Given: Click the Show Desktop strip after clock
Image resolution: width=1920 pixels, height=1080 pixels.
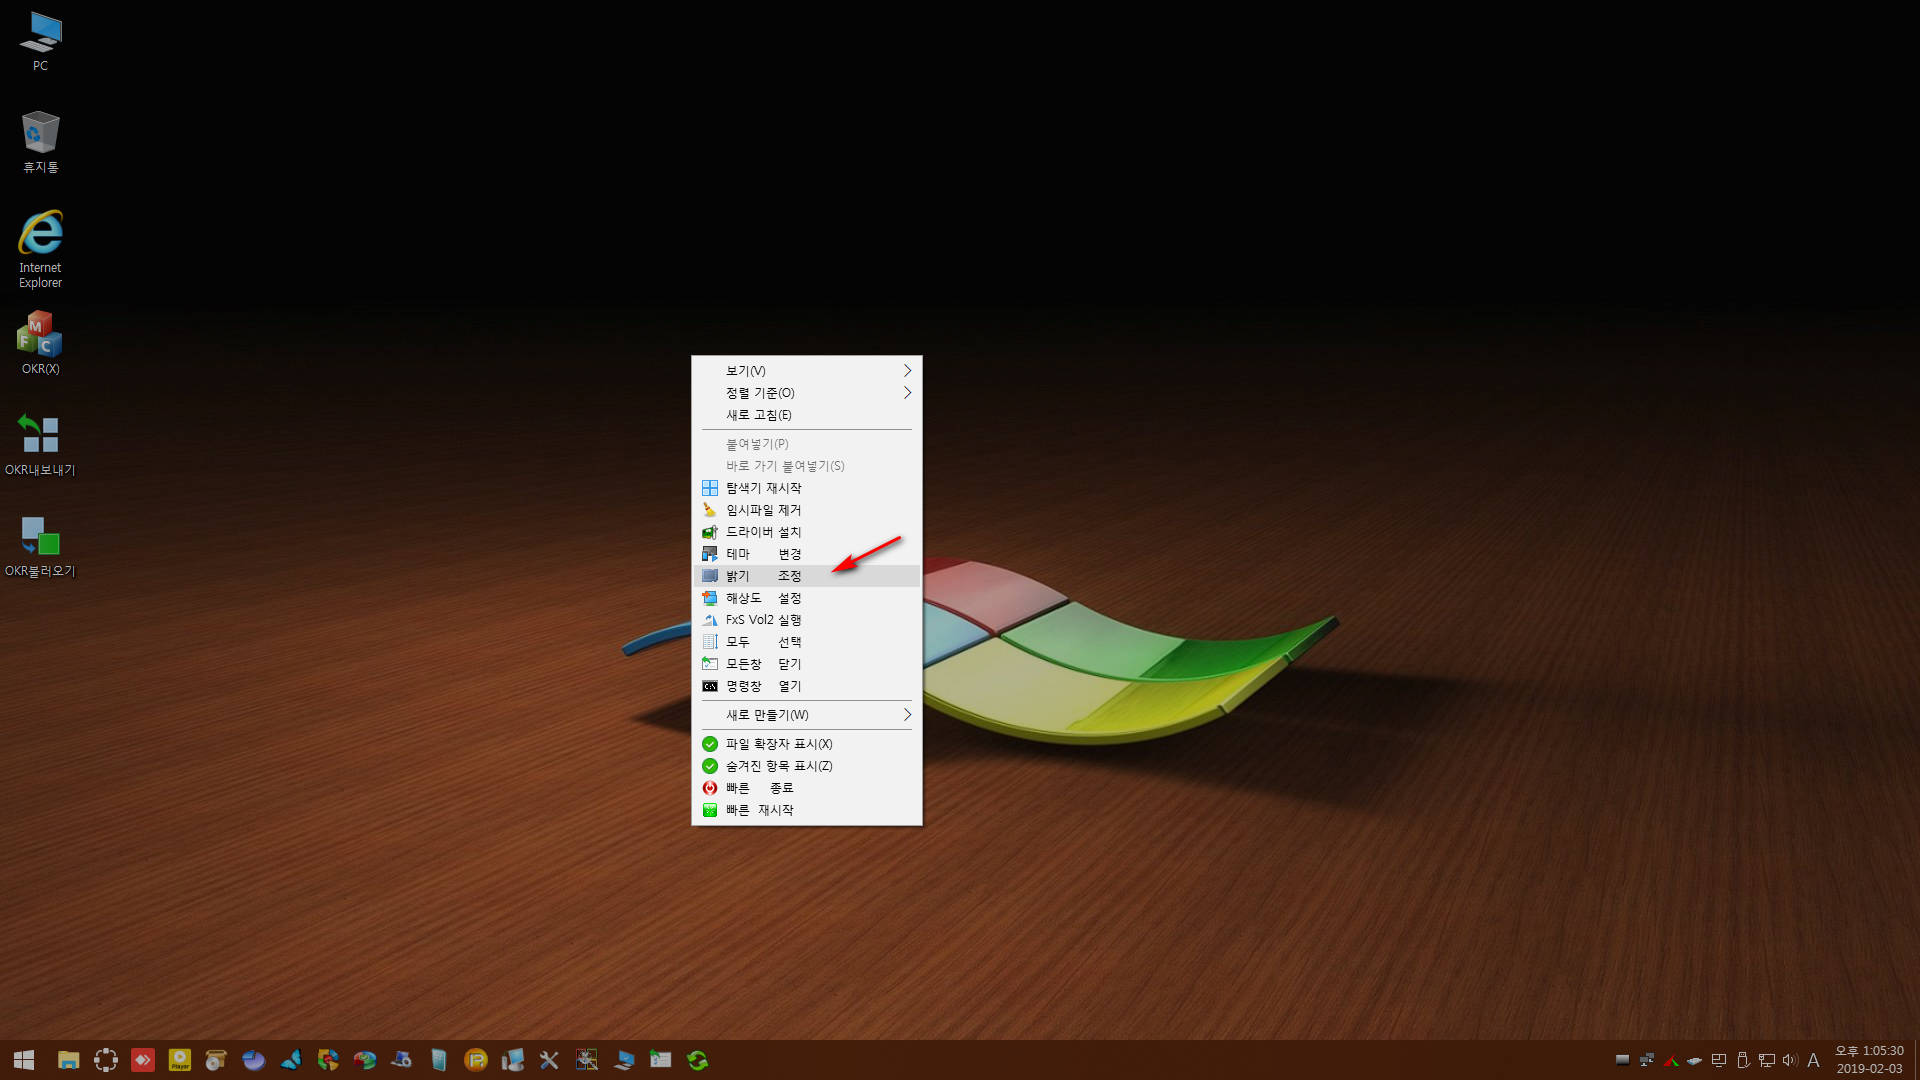Looking at the screenshot, I should coord(1916,1060).
